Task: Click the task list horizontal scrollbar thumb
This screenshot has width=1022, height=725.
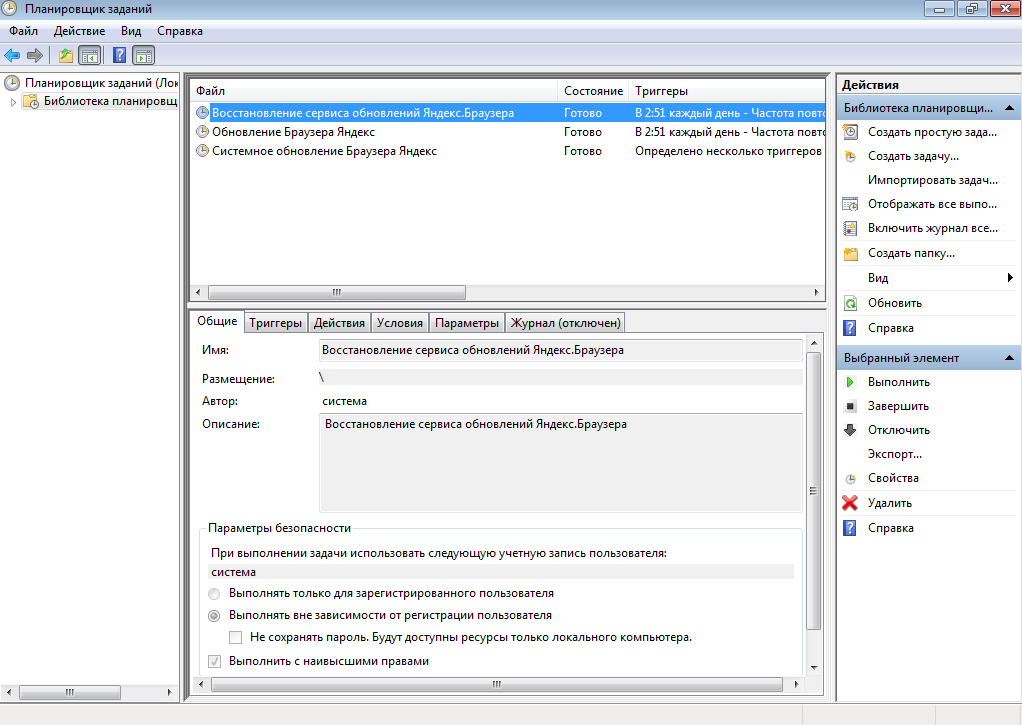Action: coord(336,293)
